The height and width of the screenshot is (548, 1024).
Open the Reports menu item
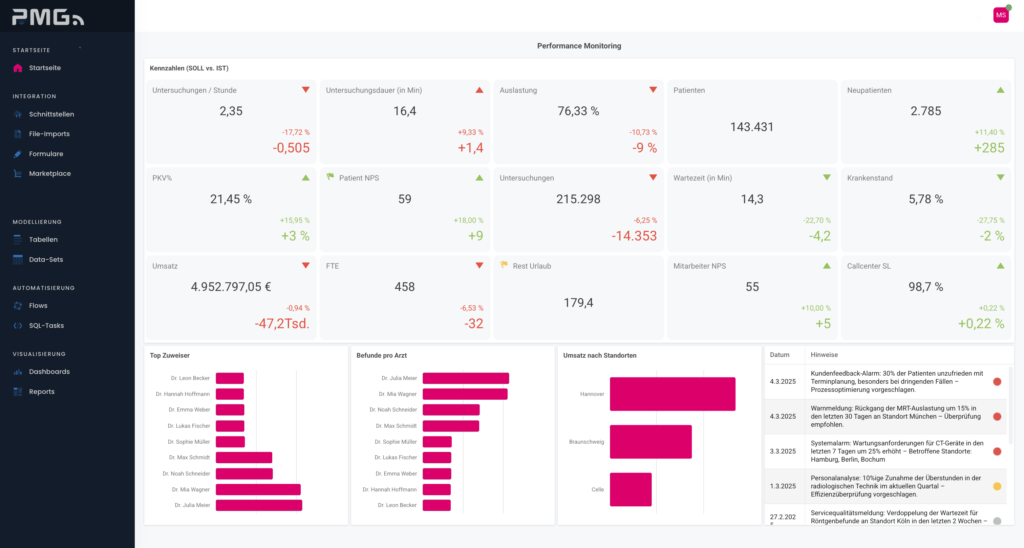[x=42, y=392]
